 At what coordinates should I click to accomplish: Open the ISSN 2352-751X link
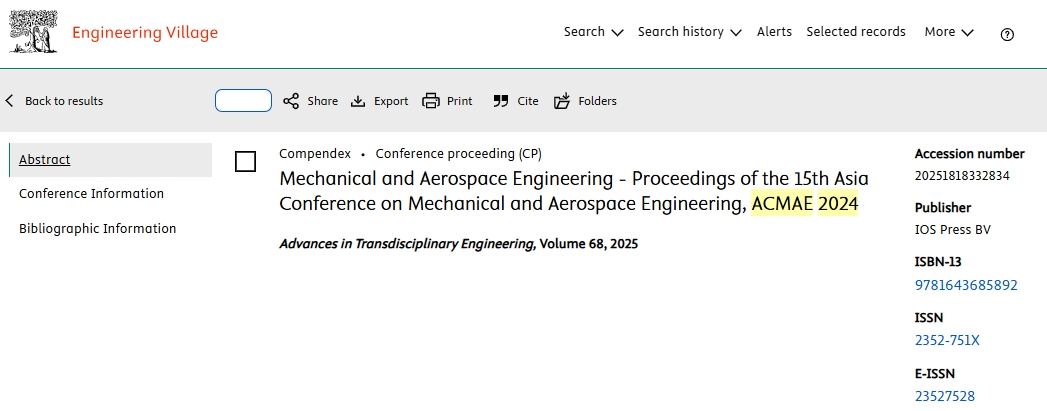(947, 340)
